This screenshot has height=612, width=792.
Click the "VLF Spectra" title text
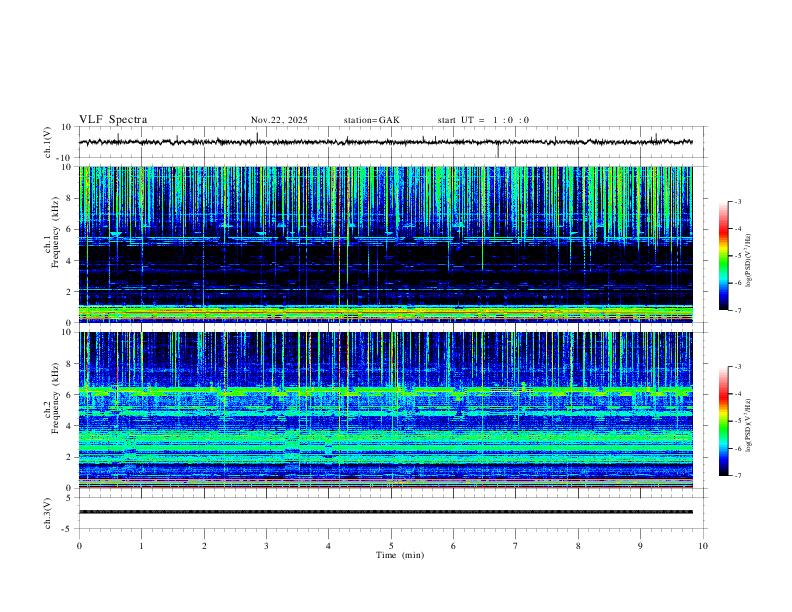(x=113, y=120)
